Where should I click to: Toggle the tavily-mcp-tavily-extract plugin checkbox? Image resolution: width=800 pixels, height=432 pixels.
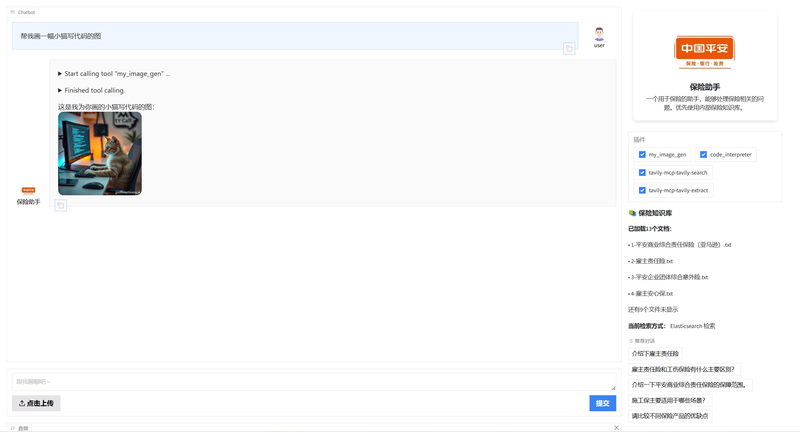point(642,190)
